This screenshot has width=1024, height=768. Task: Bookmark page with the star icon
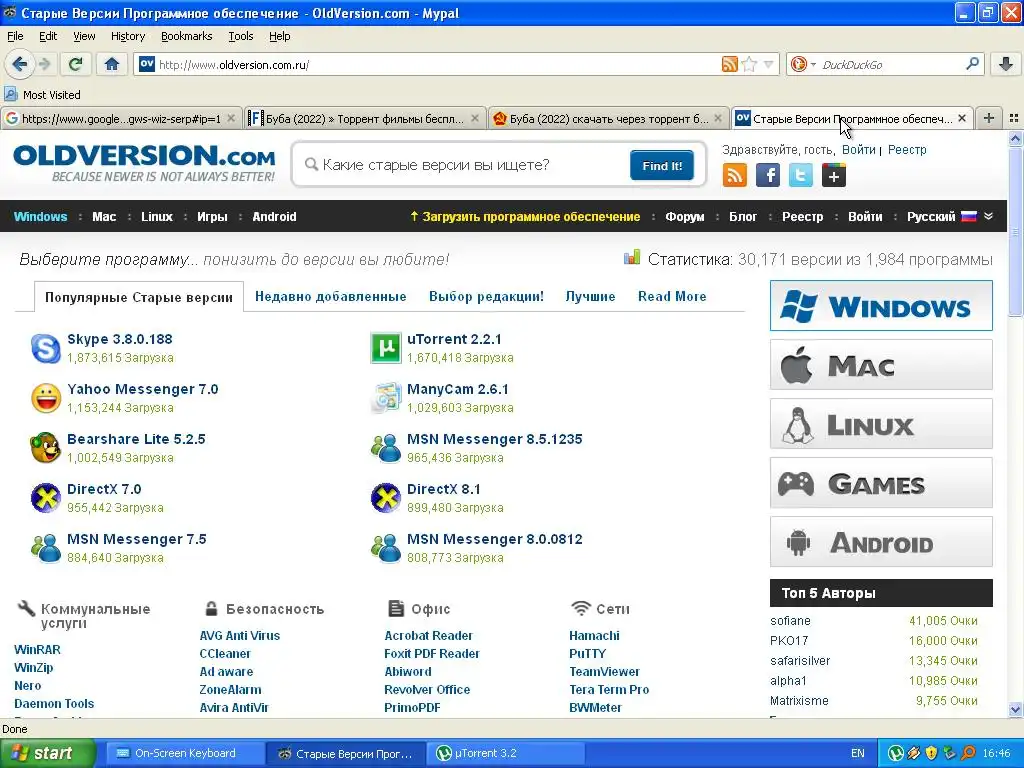pos(749,64)
